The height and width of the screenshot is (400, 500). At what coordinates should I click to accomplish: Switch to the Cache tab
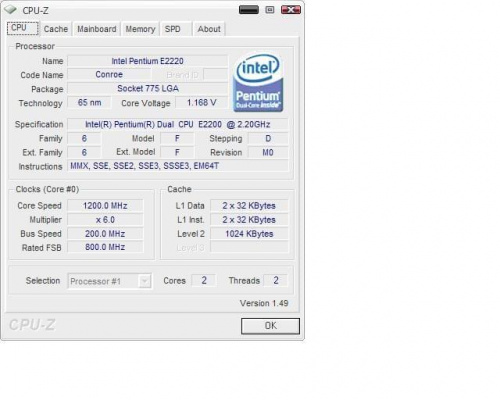pyautogui.click(x=56, y=29)
